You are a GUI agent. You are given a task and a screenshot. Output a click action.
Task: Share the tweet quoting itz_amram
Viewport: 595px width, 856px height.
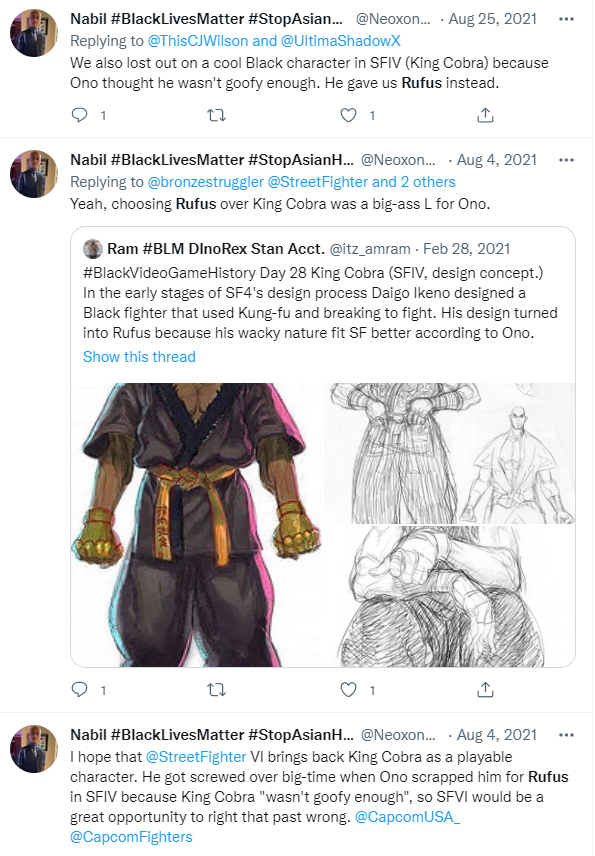tap(485, 690)
